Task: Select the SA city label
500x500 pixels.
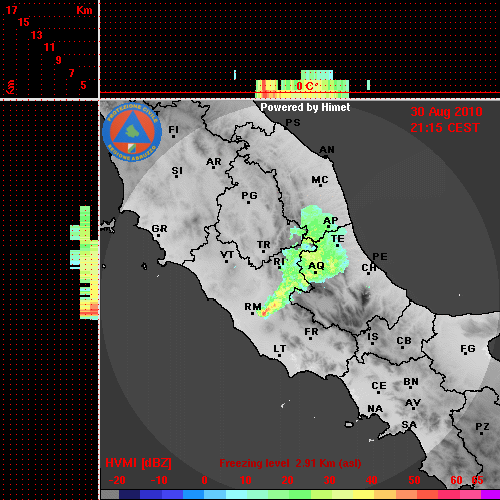Action: (x=409, y=424)
